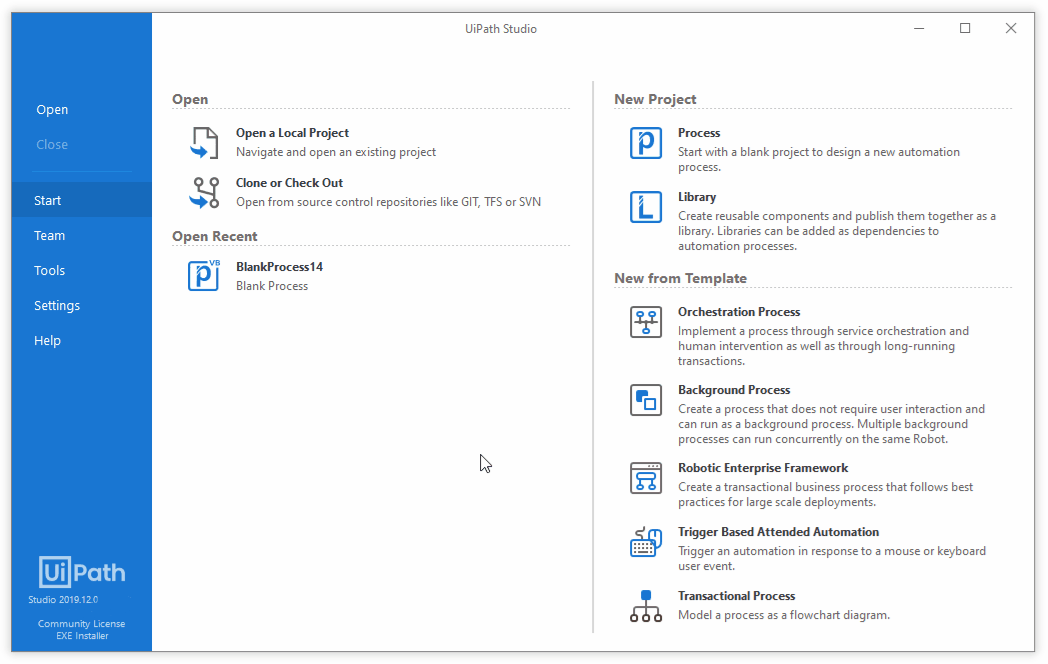Click the Open a Local Project icon
The width and height of the screenshot is (1048, 664).
click(204, 142)
